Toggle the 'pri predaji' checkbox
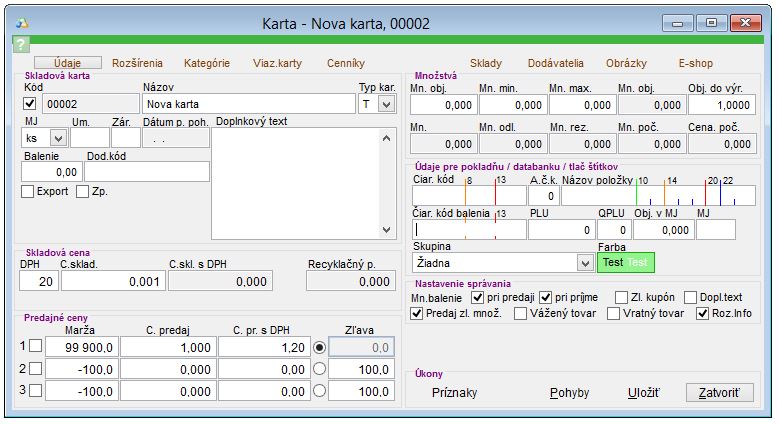 [x=477, y=297]
